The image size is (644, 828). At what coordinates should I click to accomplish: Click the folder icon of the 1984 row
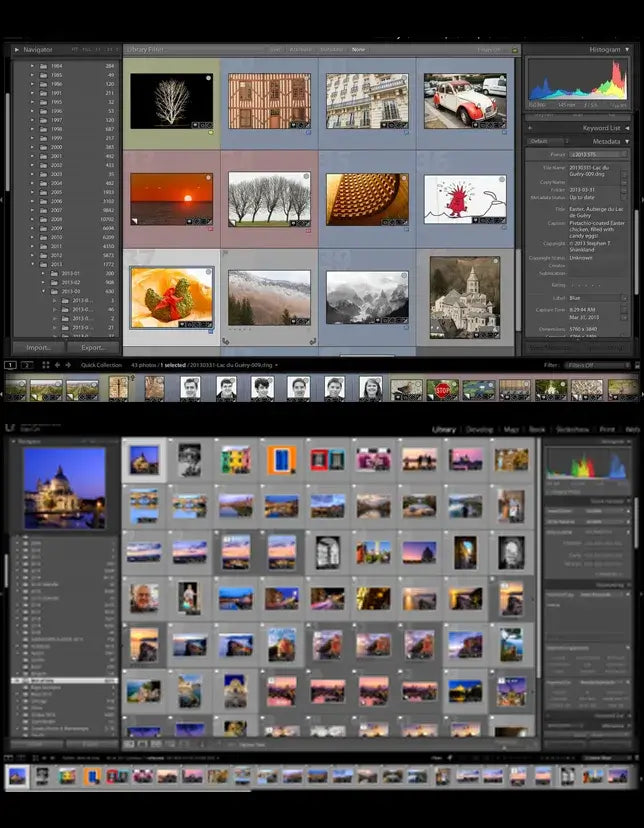43,66
